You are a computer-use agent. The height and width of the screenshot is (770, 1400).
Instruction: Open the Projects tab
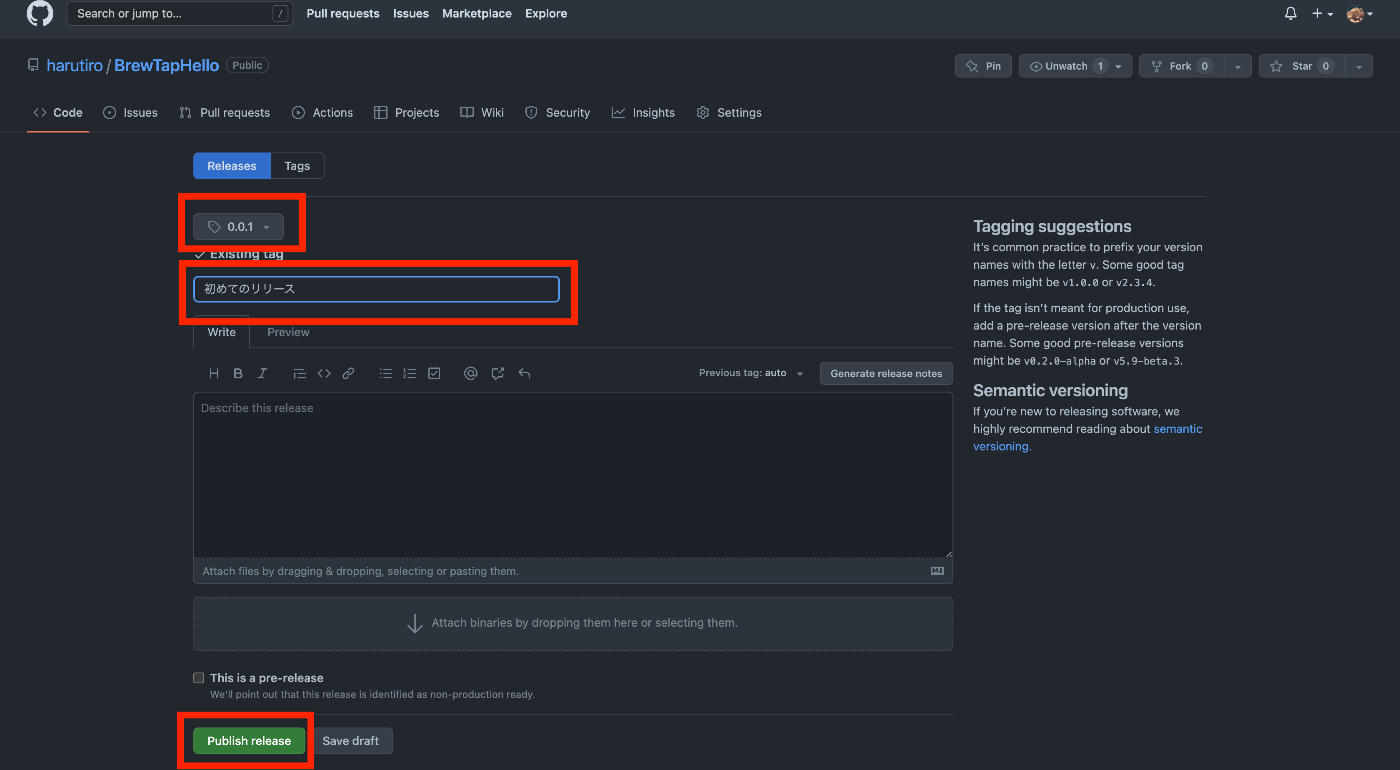tap(406, 113)
